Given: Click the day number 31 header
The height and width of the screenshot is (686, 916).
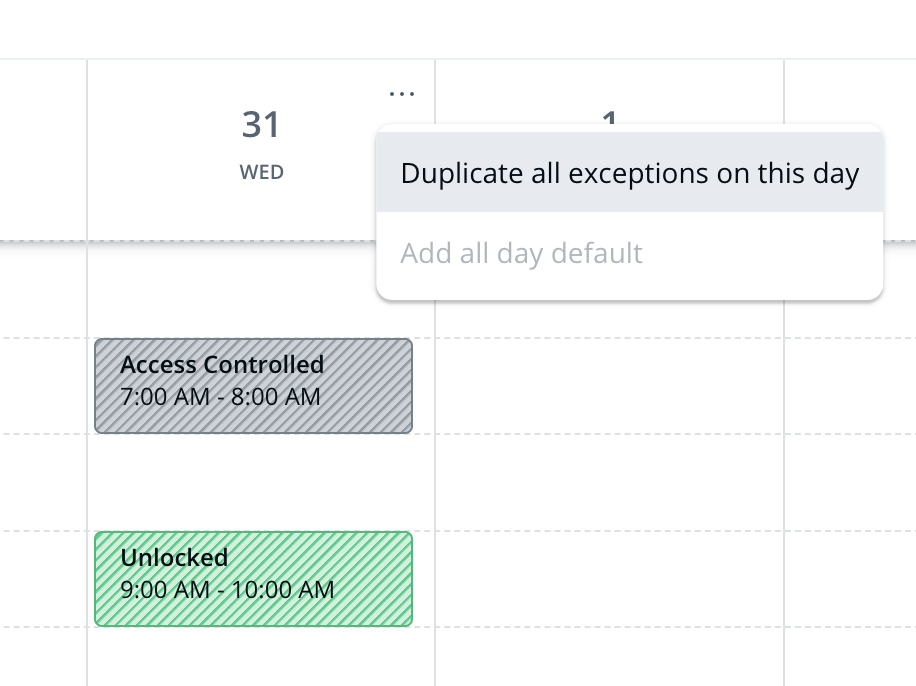Looking at the screenshot, I should click(x=261, y=126).
